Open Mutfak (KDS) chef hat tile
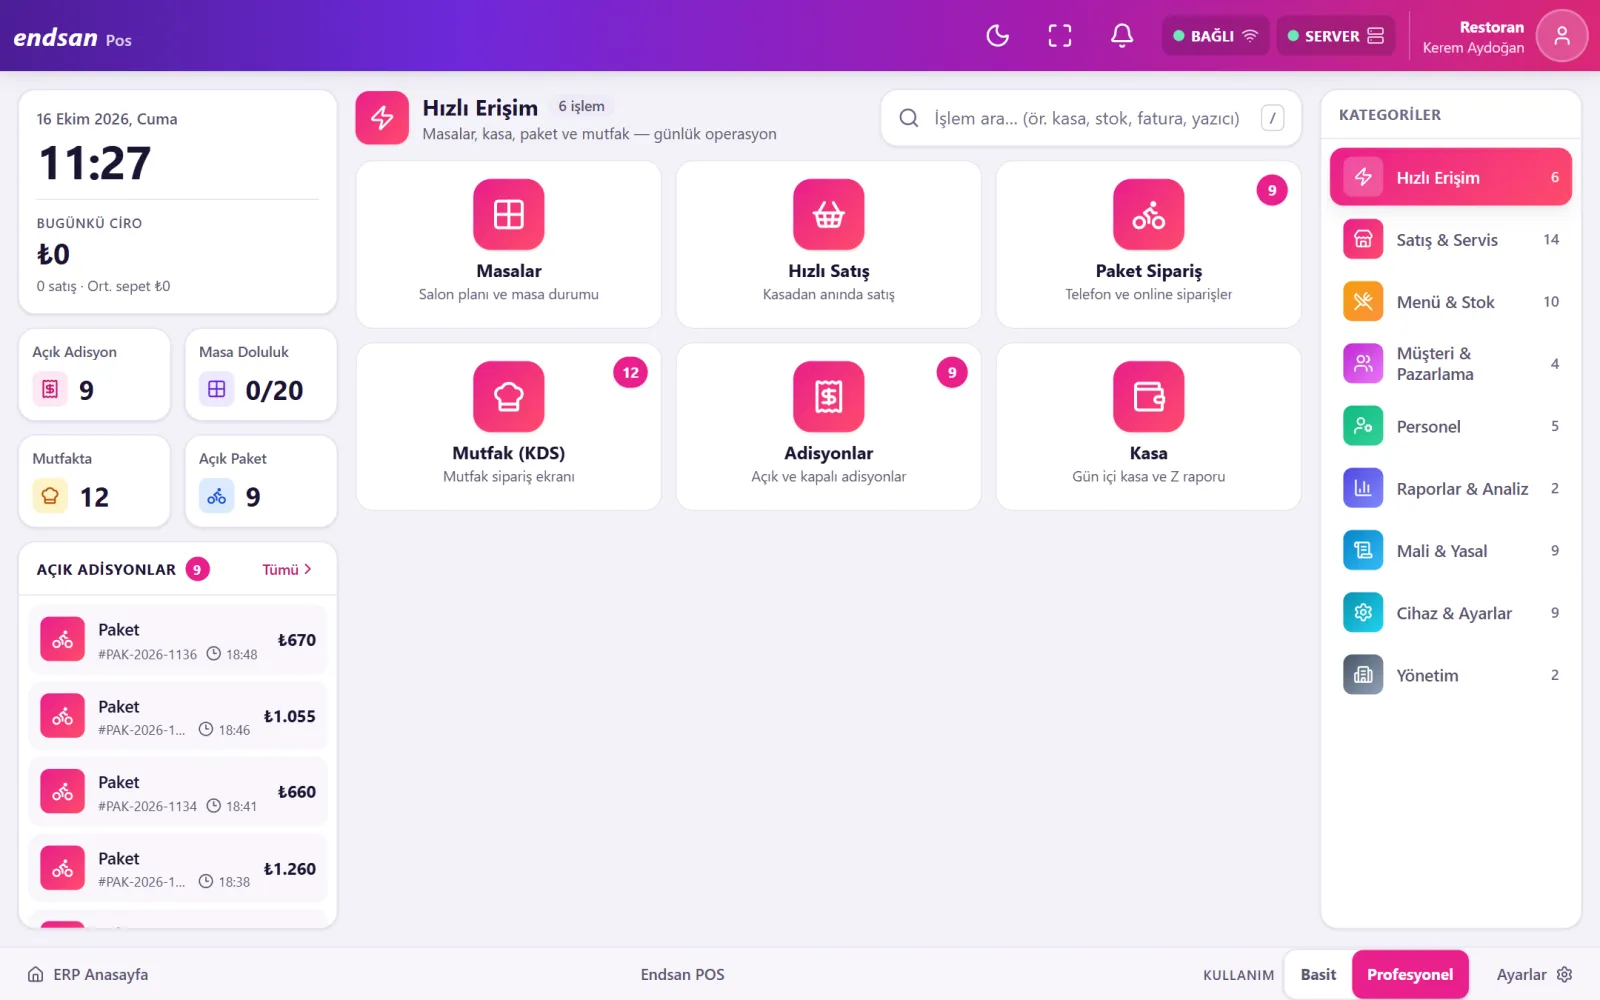 point(508,426)
